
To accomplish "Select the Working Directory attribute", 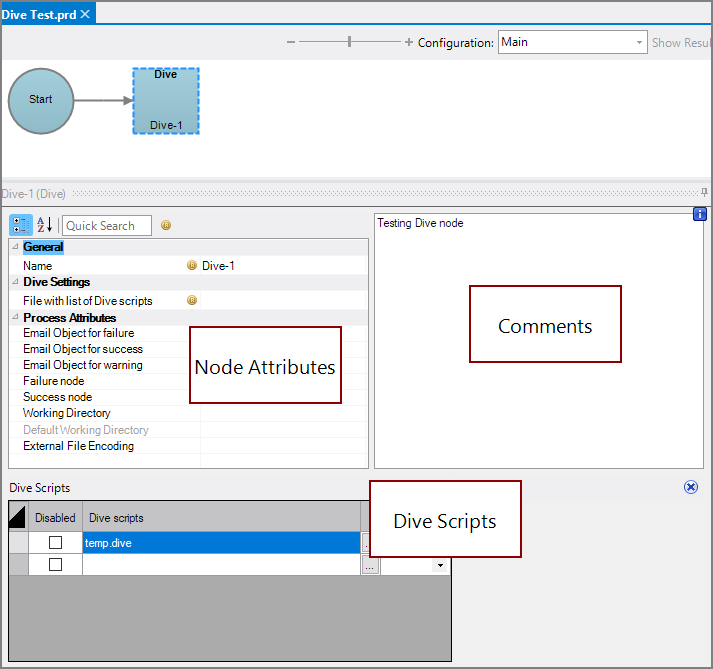I will [x=67, y=413].
